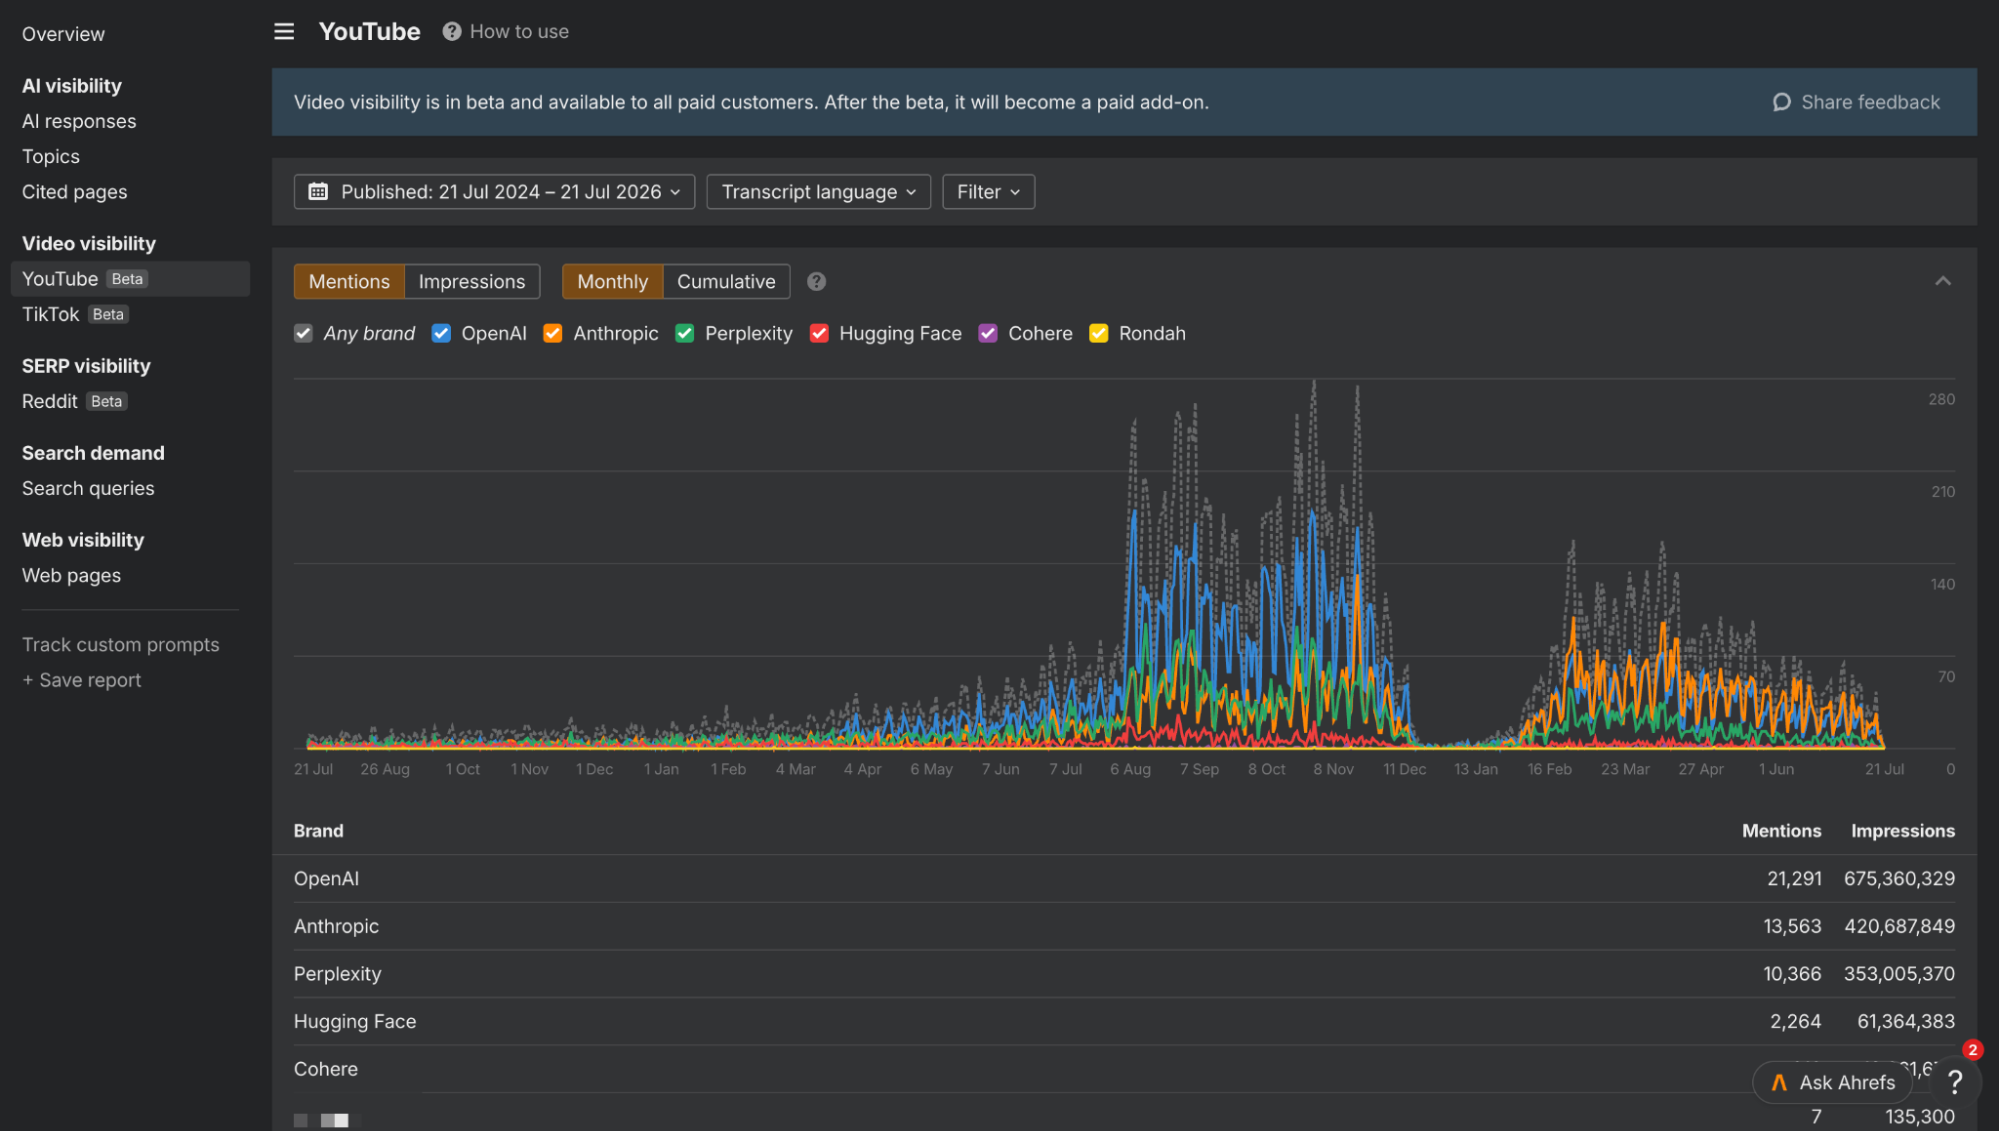Viewport: 1999px width, 1132px height.
Task: Open the Filter dropdown
Action: tap(988, 191)
